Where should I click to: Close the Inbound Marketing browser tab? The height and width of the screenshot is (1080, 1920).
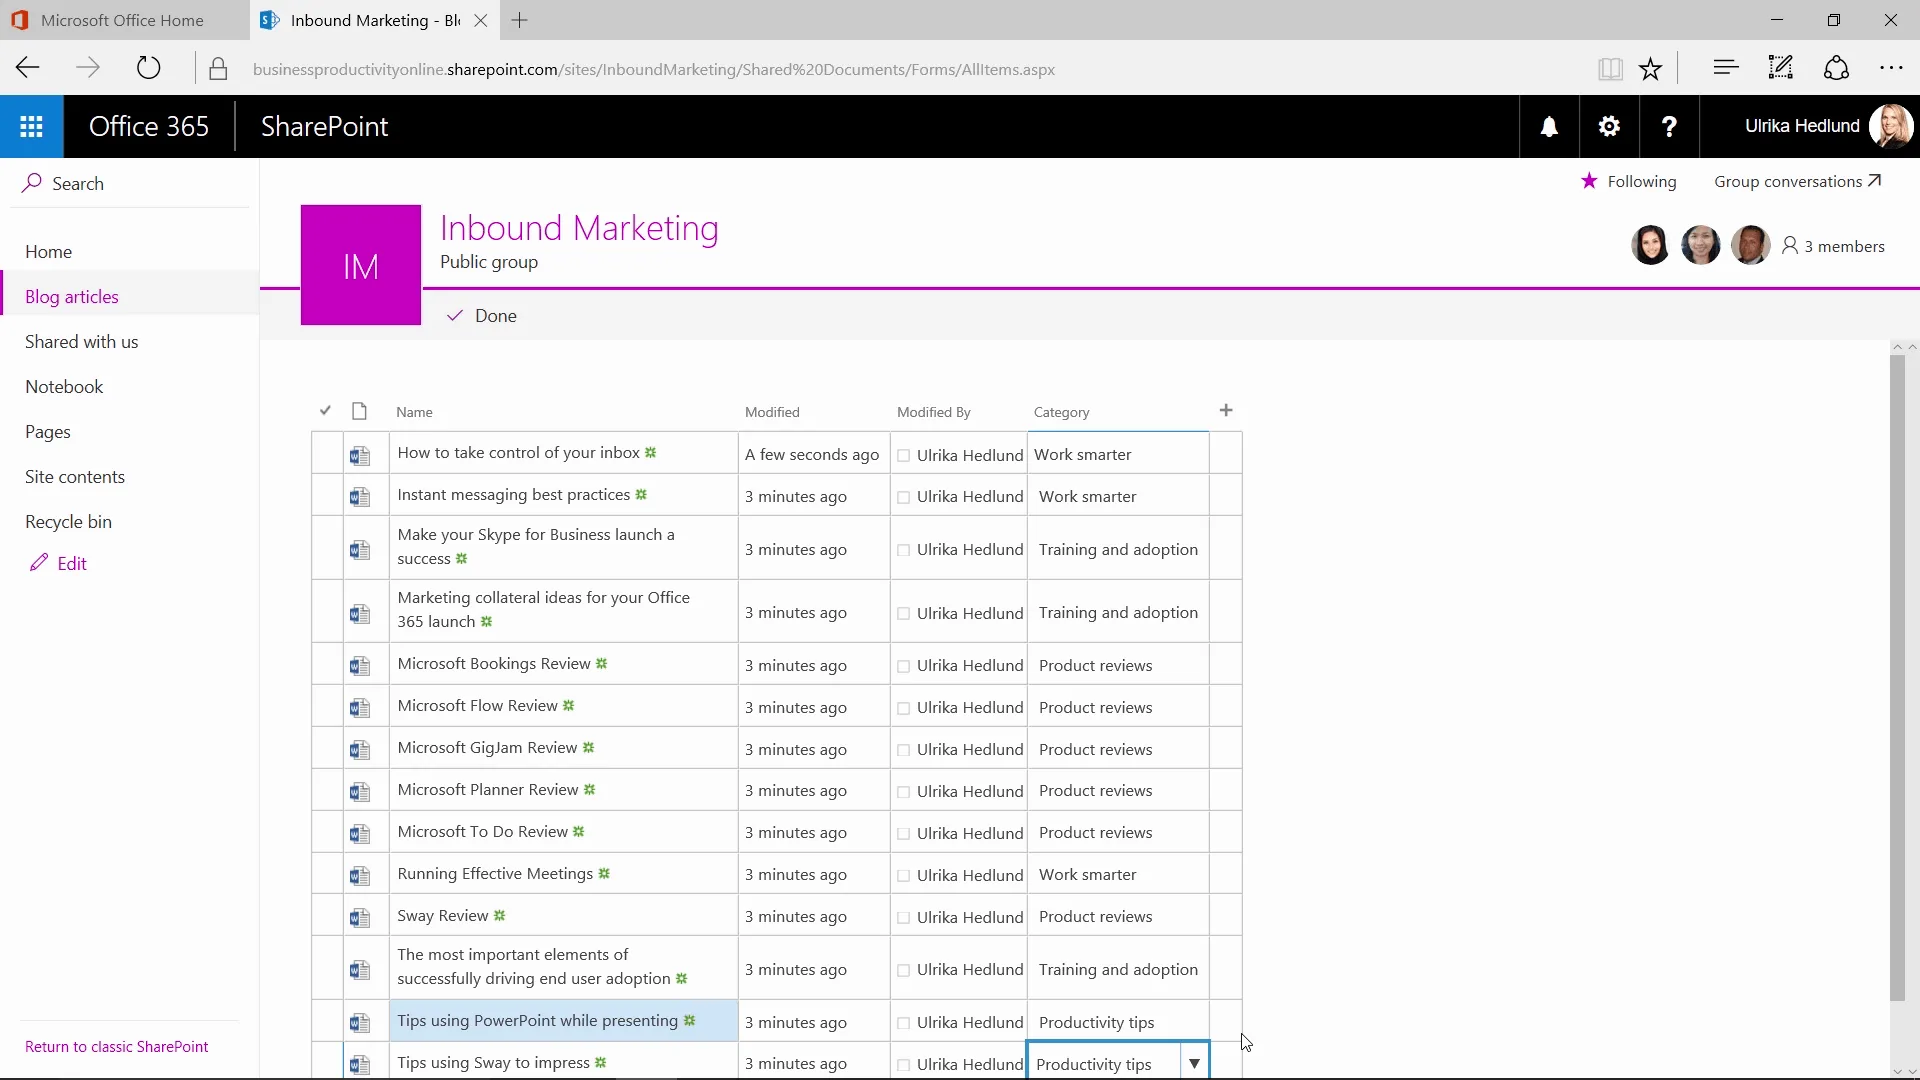pyautogui.click(x=481, y=20)
